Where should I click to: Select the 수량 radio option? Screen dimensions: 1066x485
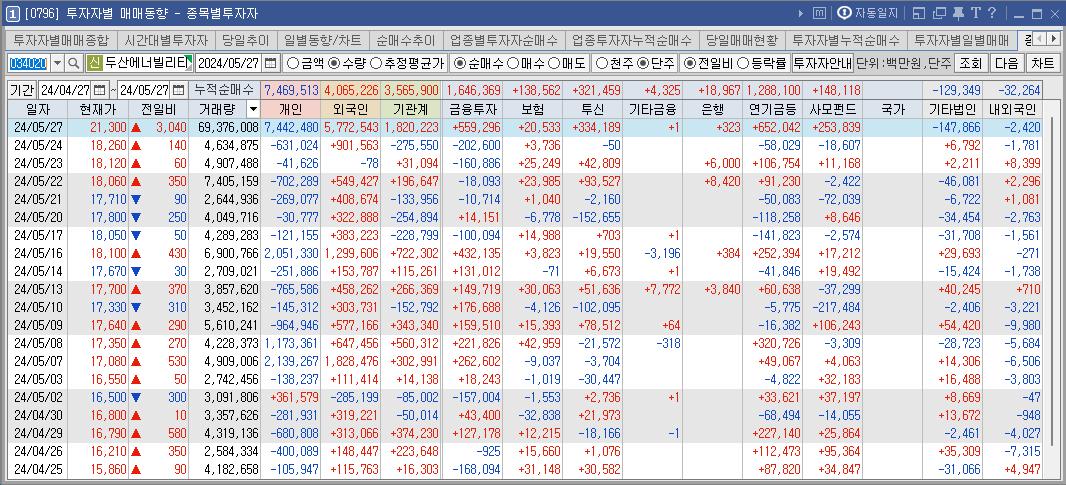point(334,64)
